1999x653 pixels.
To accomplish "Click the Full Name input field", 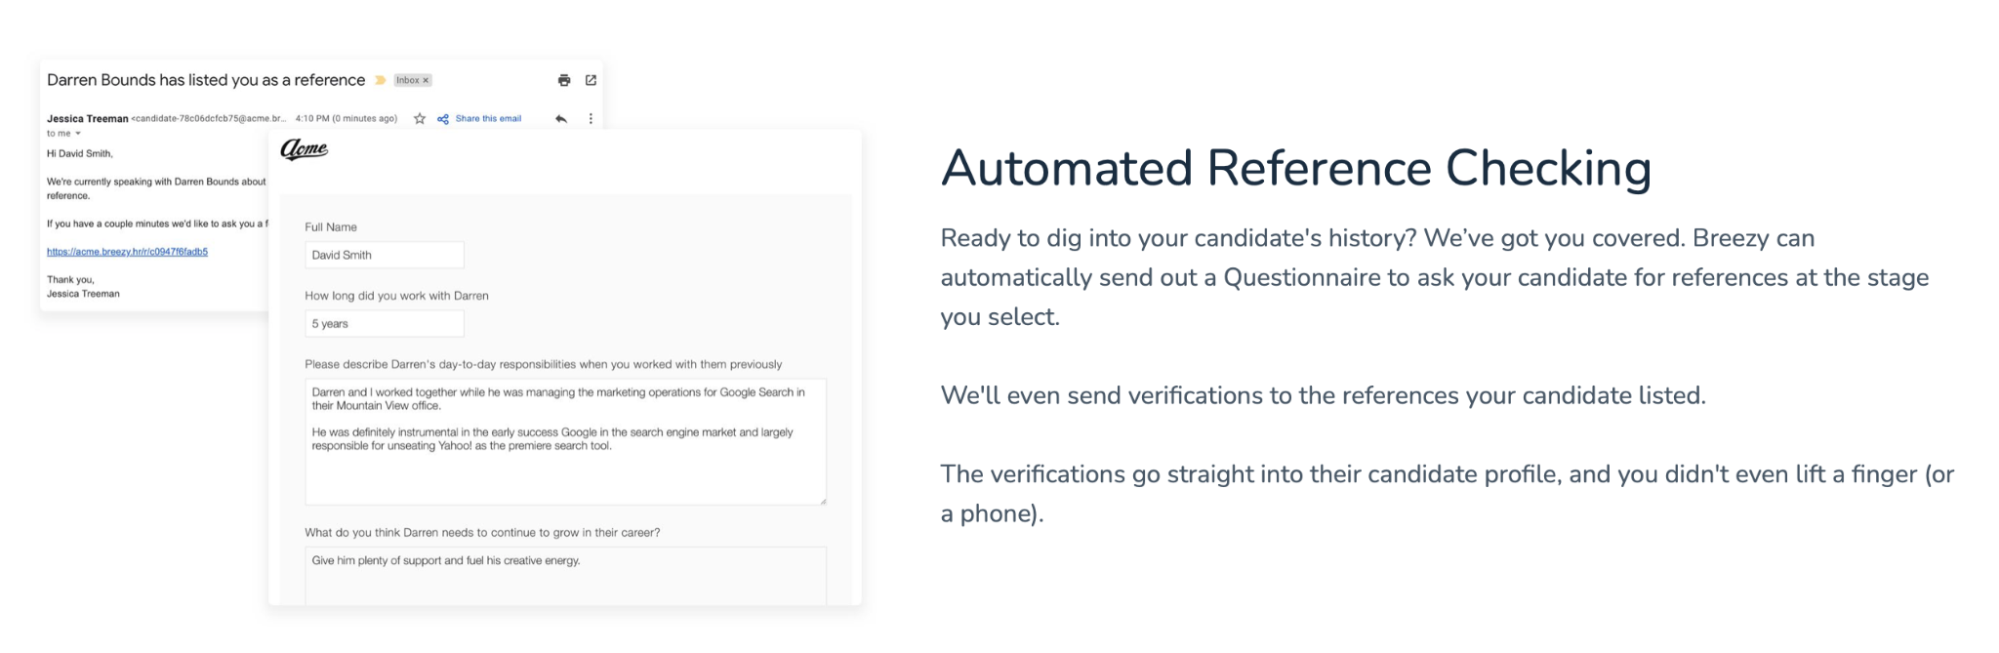I will tap(384, 255).
